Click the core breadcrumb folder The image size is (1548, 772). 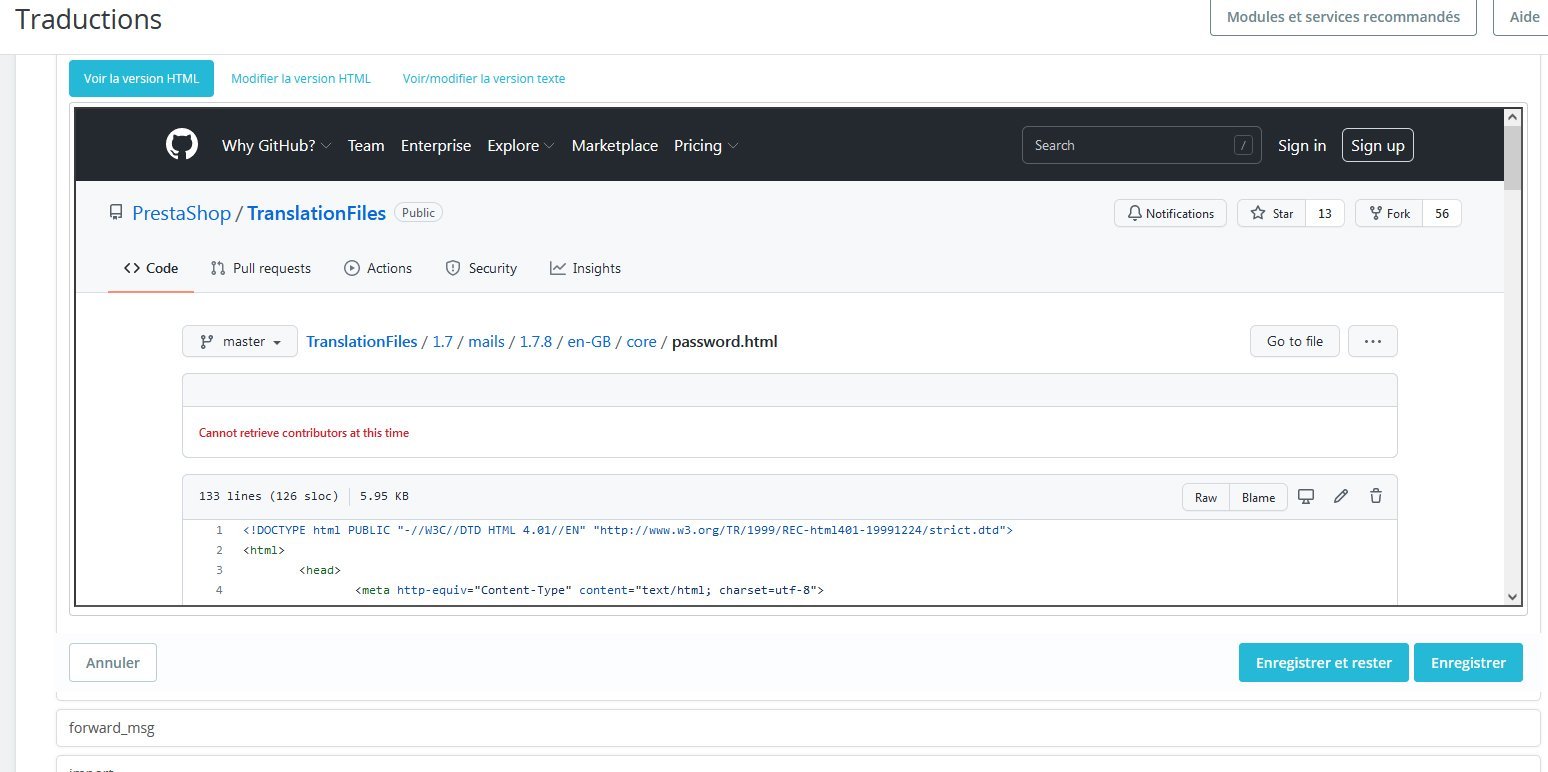[x=641, y=341]
